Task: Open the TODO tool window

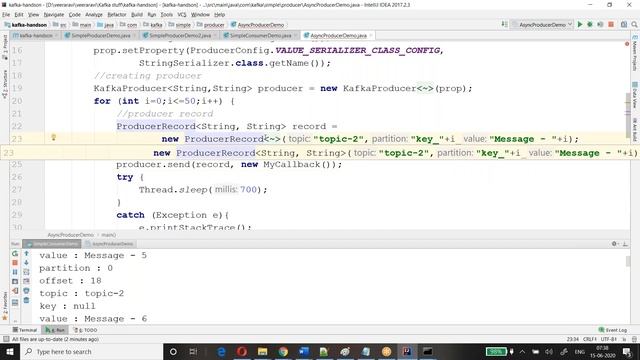Action: tap(85, 330)
